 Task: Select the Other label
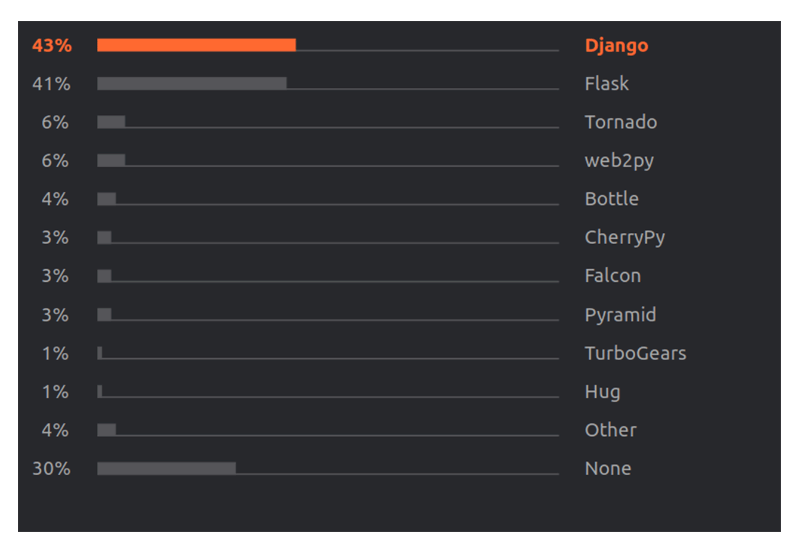[x=610, y=430]
